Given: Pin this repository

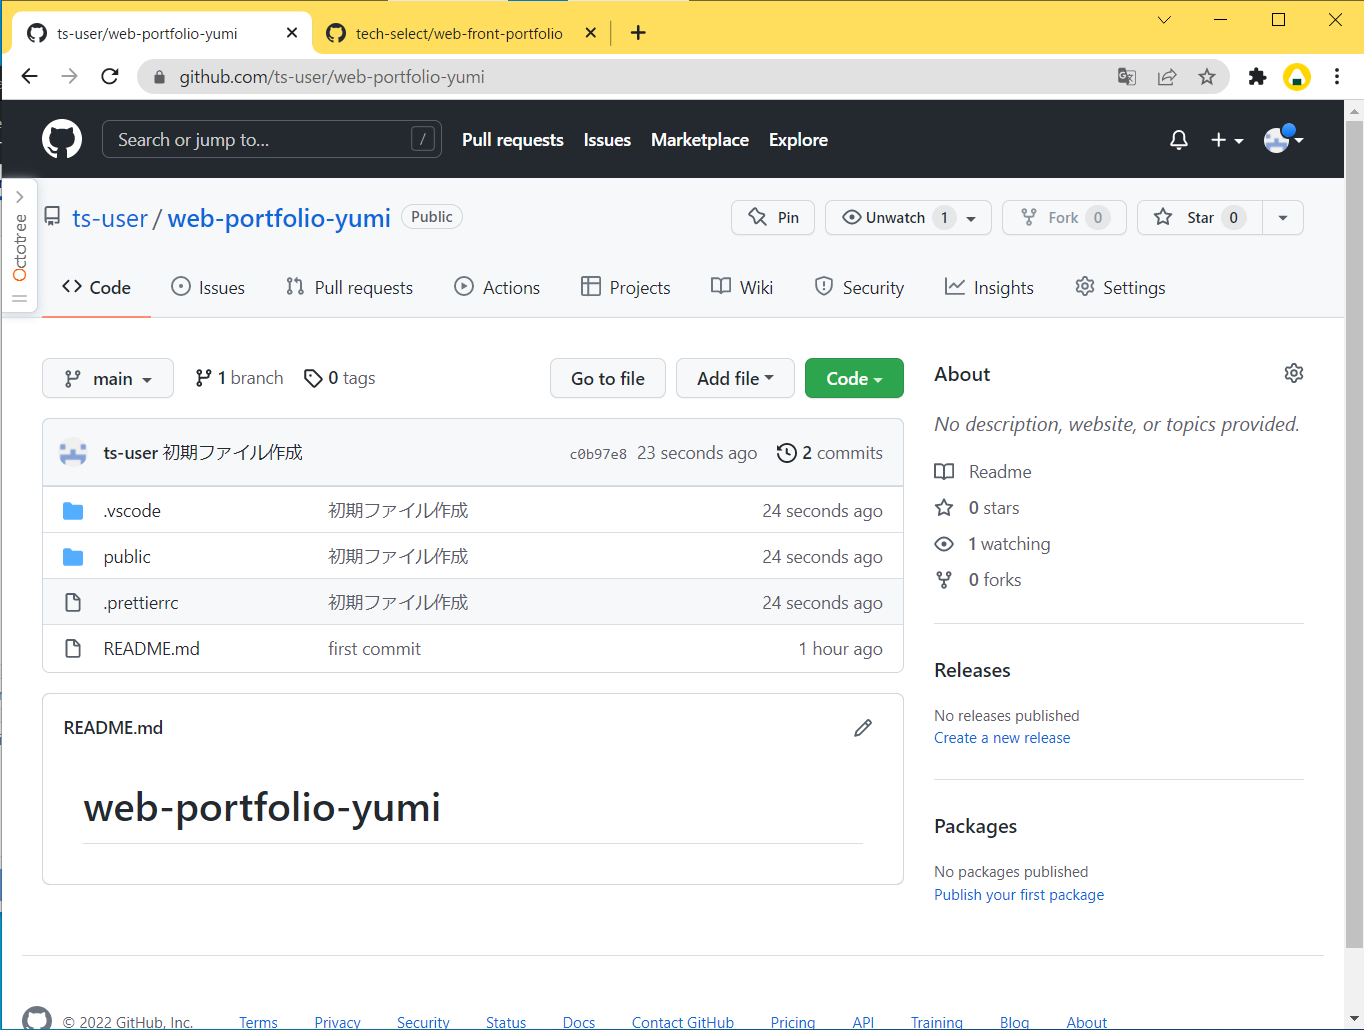Looking at the screenshot, I should (773, 218).
